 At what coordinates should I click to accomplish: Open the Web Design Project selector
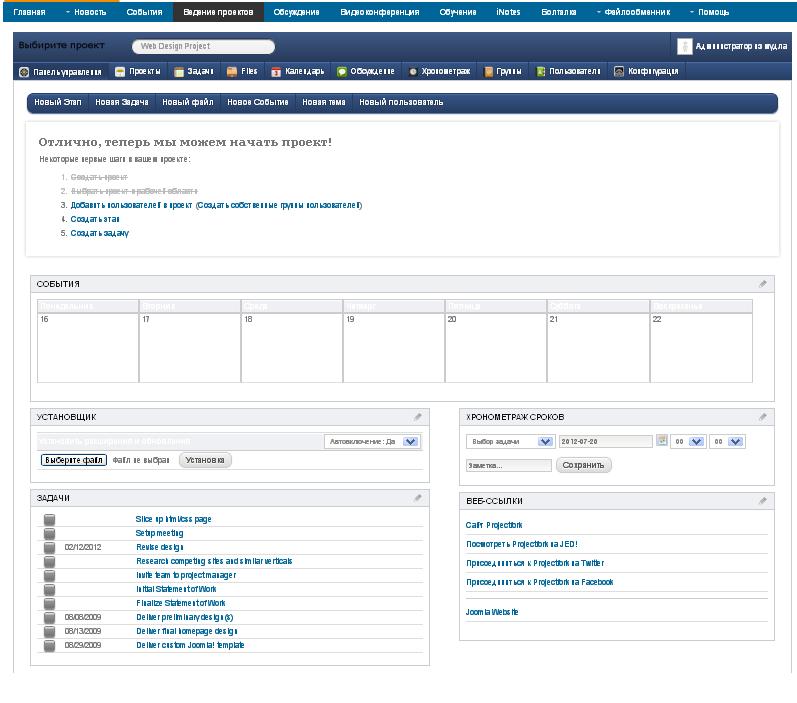203,46
